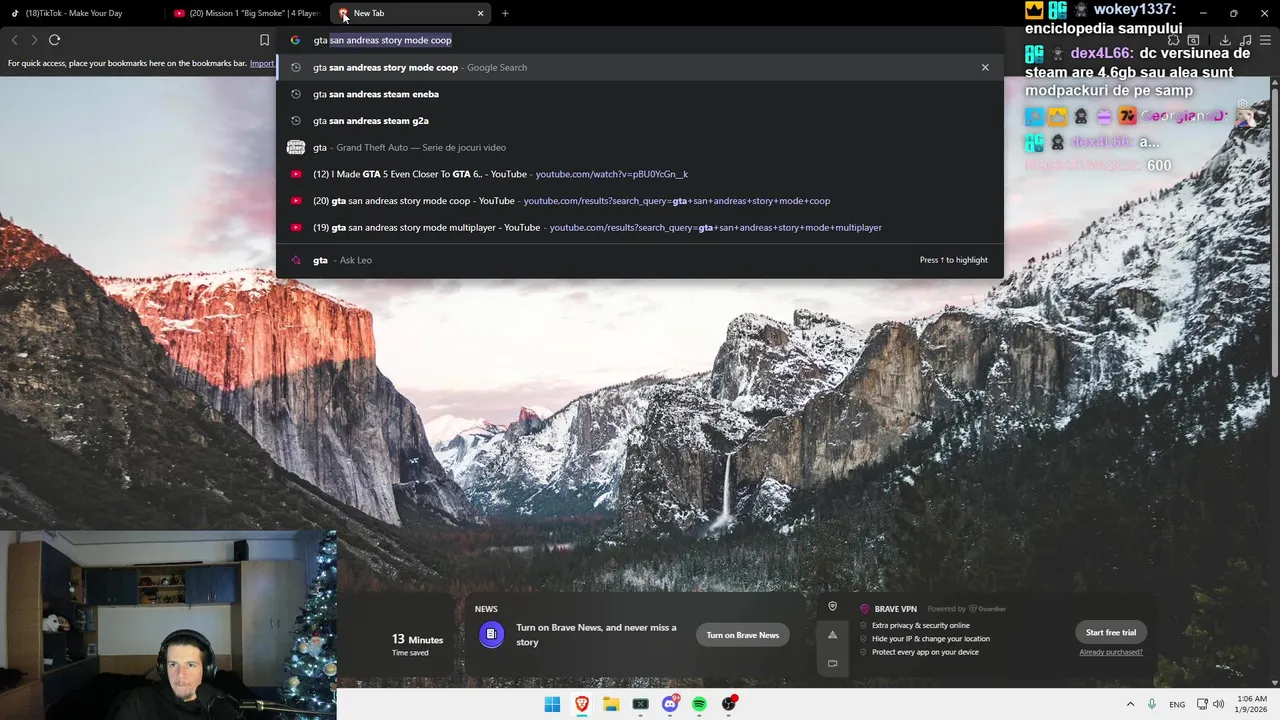Go back with the back arrow

tap(14, 40)
